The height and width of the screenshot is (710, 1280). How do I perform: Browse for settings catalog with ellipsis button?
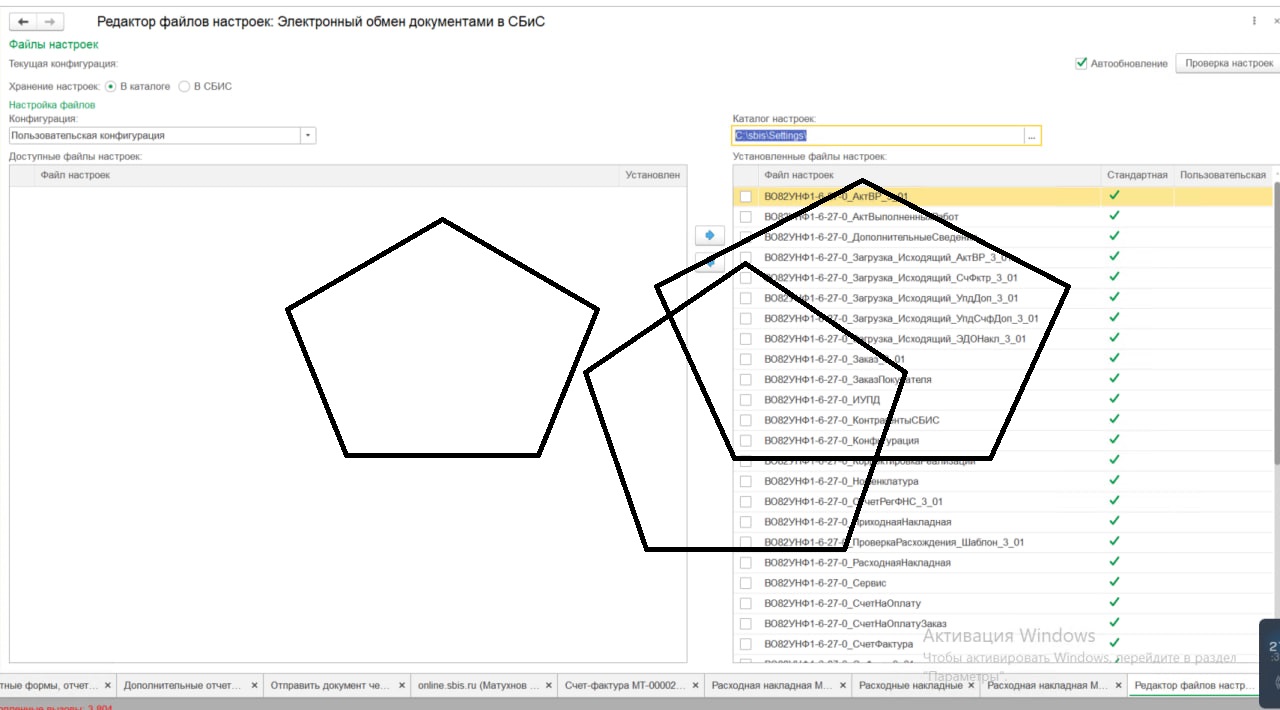point(1031,136)
